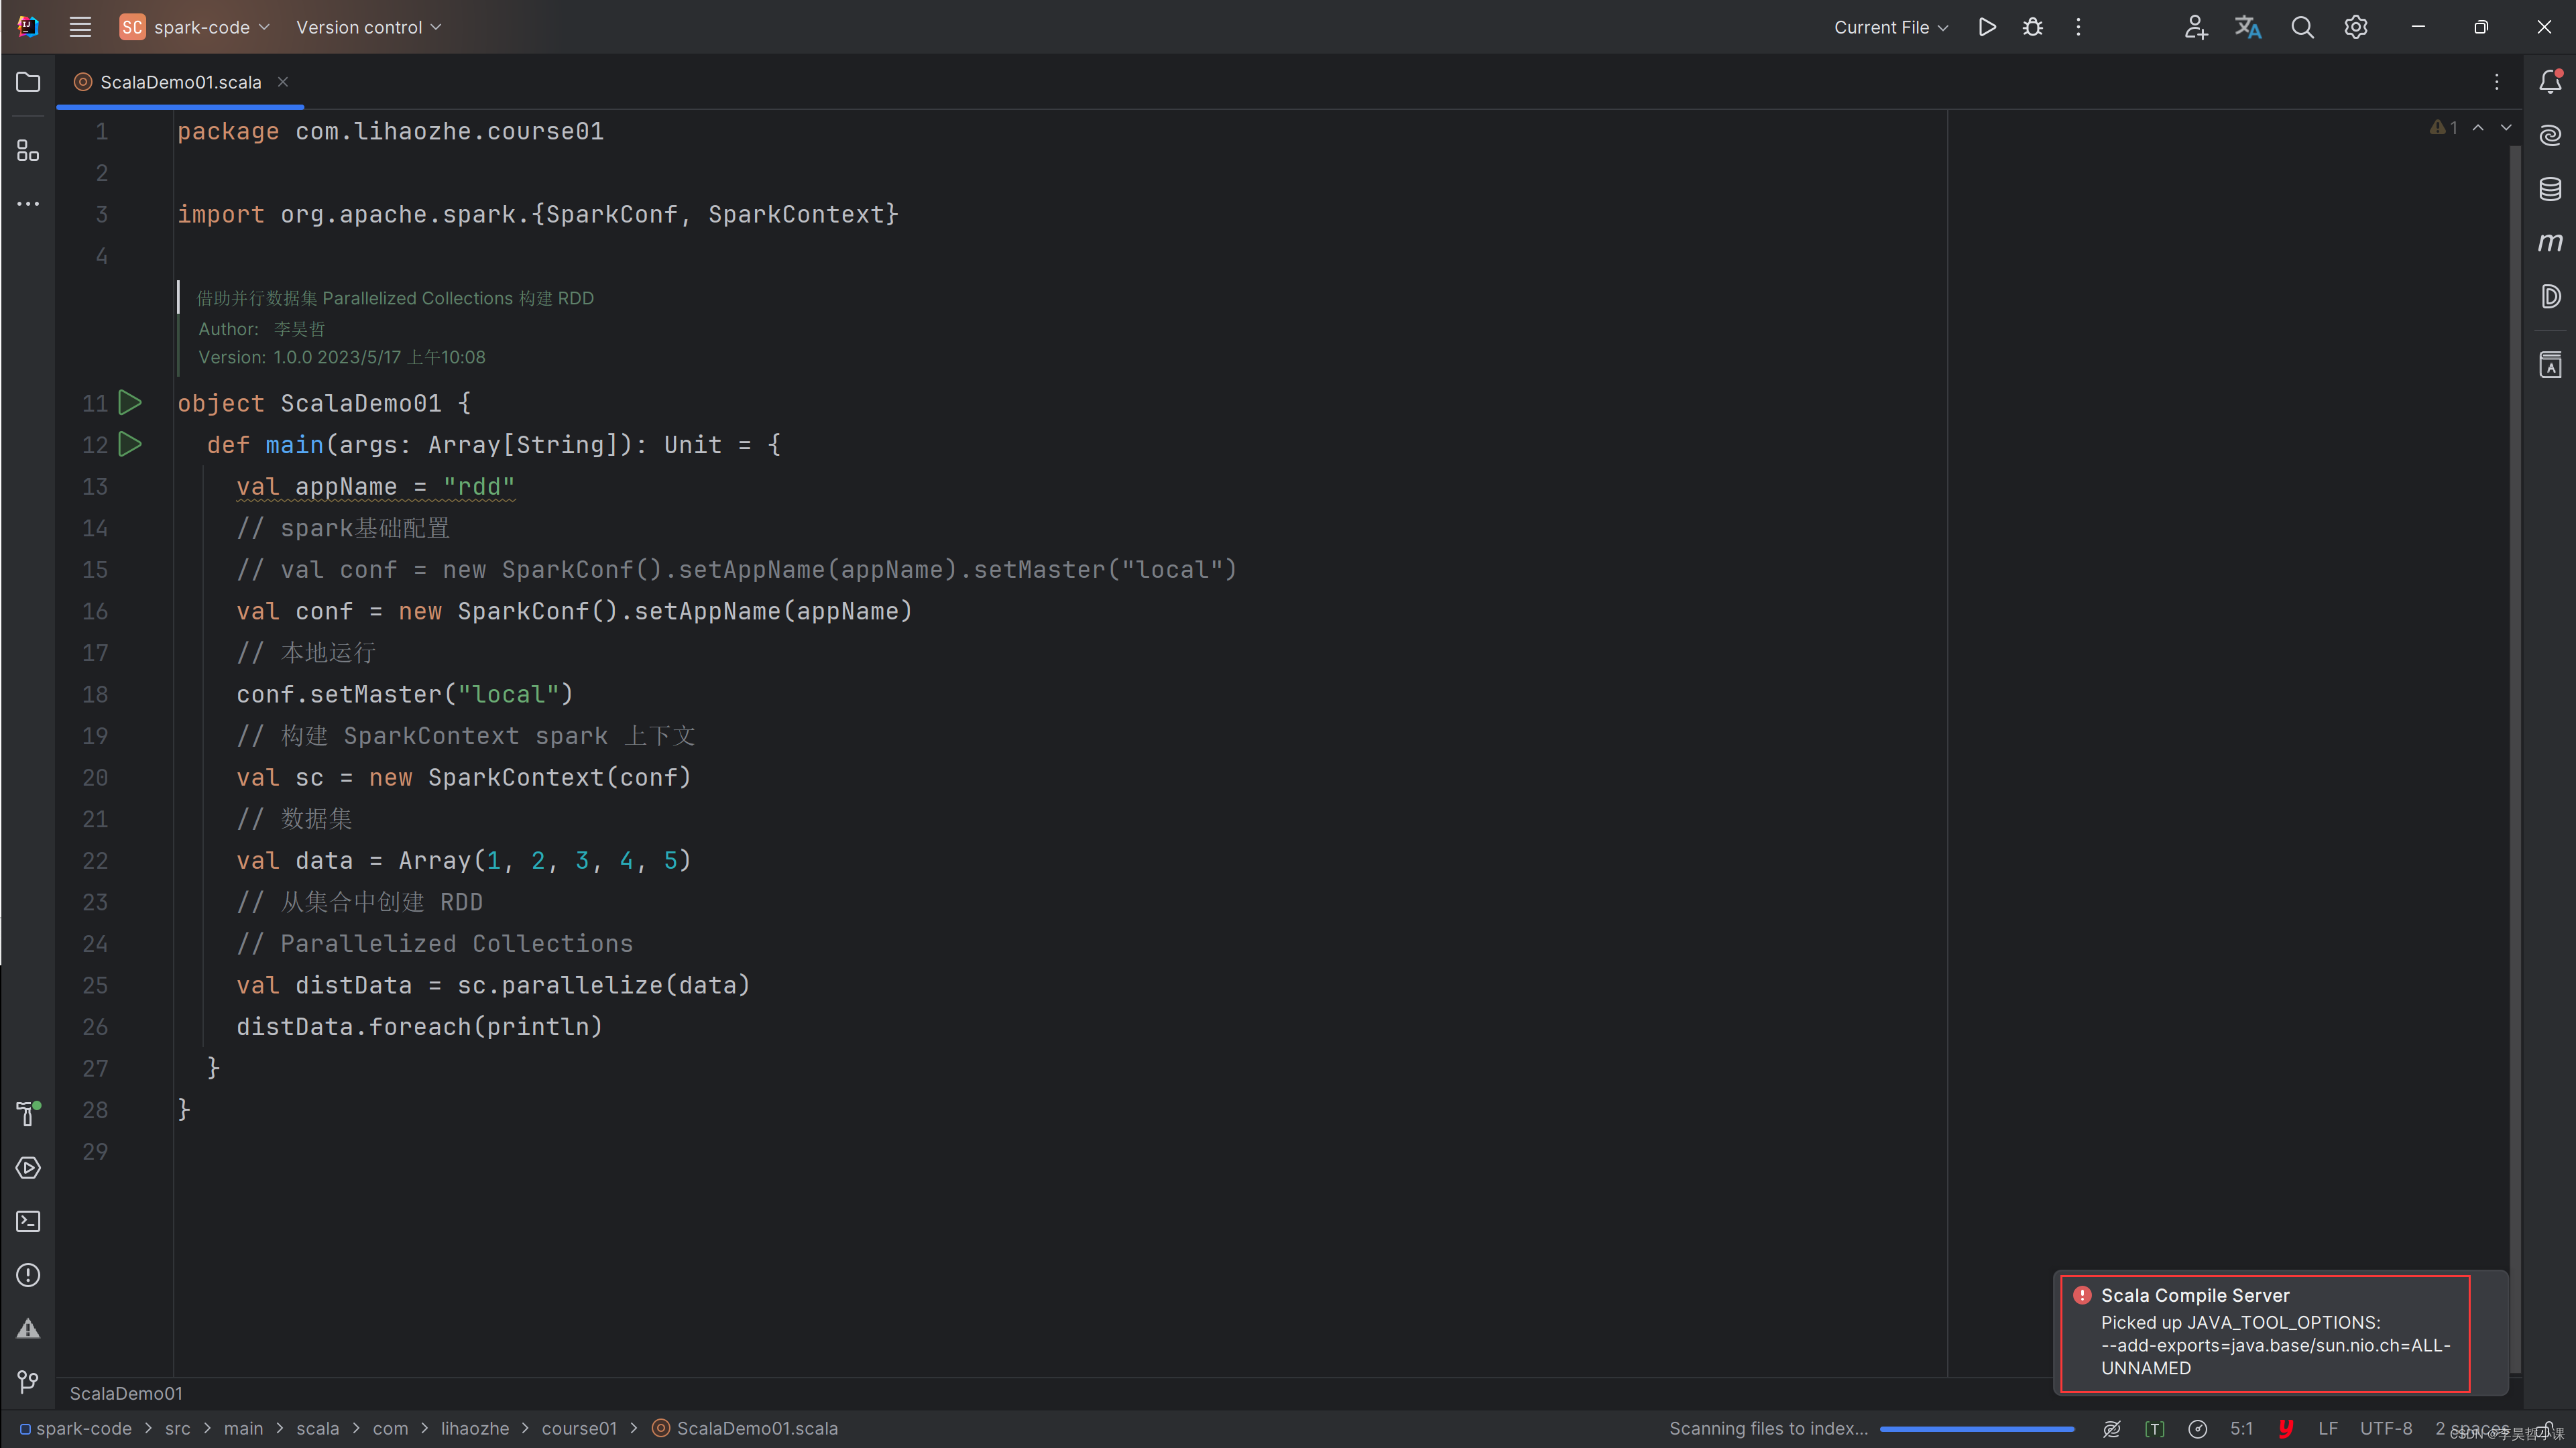Open the main hamburger menu
The width and height of the screenshot is (2576, 1448).
click(x=80, y=27)
